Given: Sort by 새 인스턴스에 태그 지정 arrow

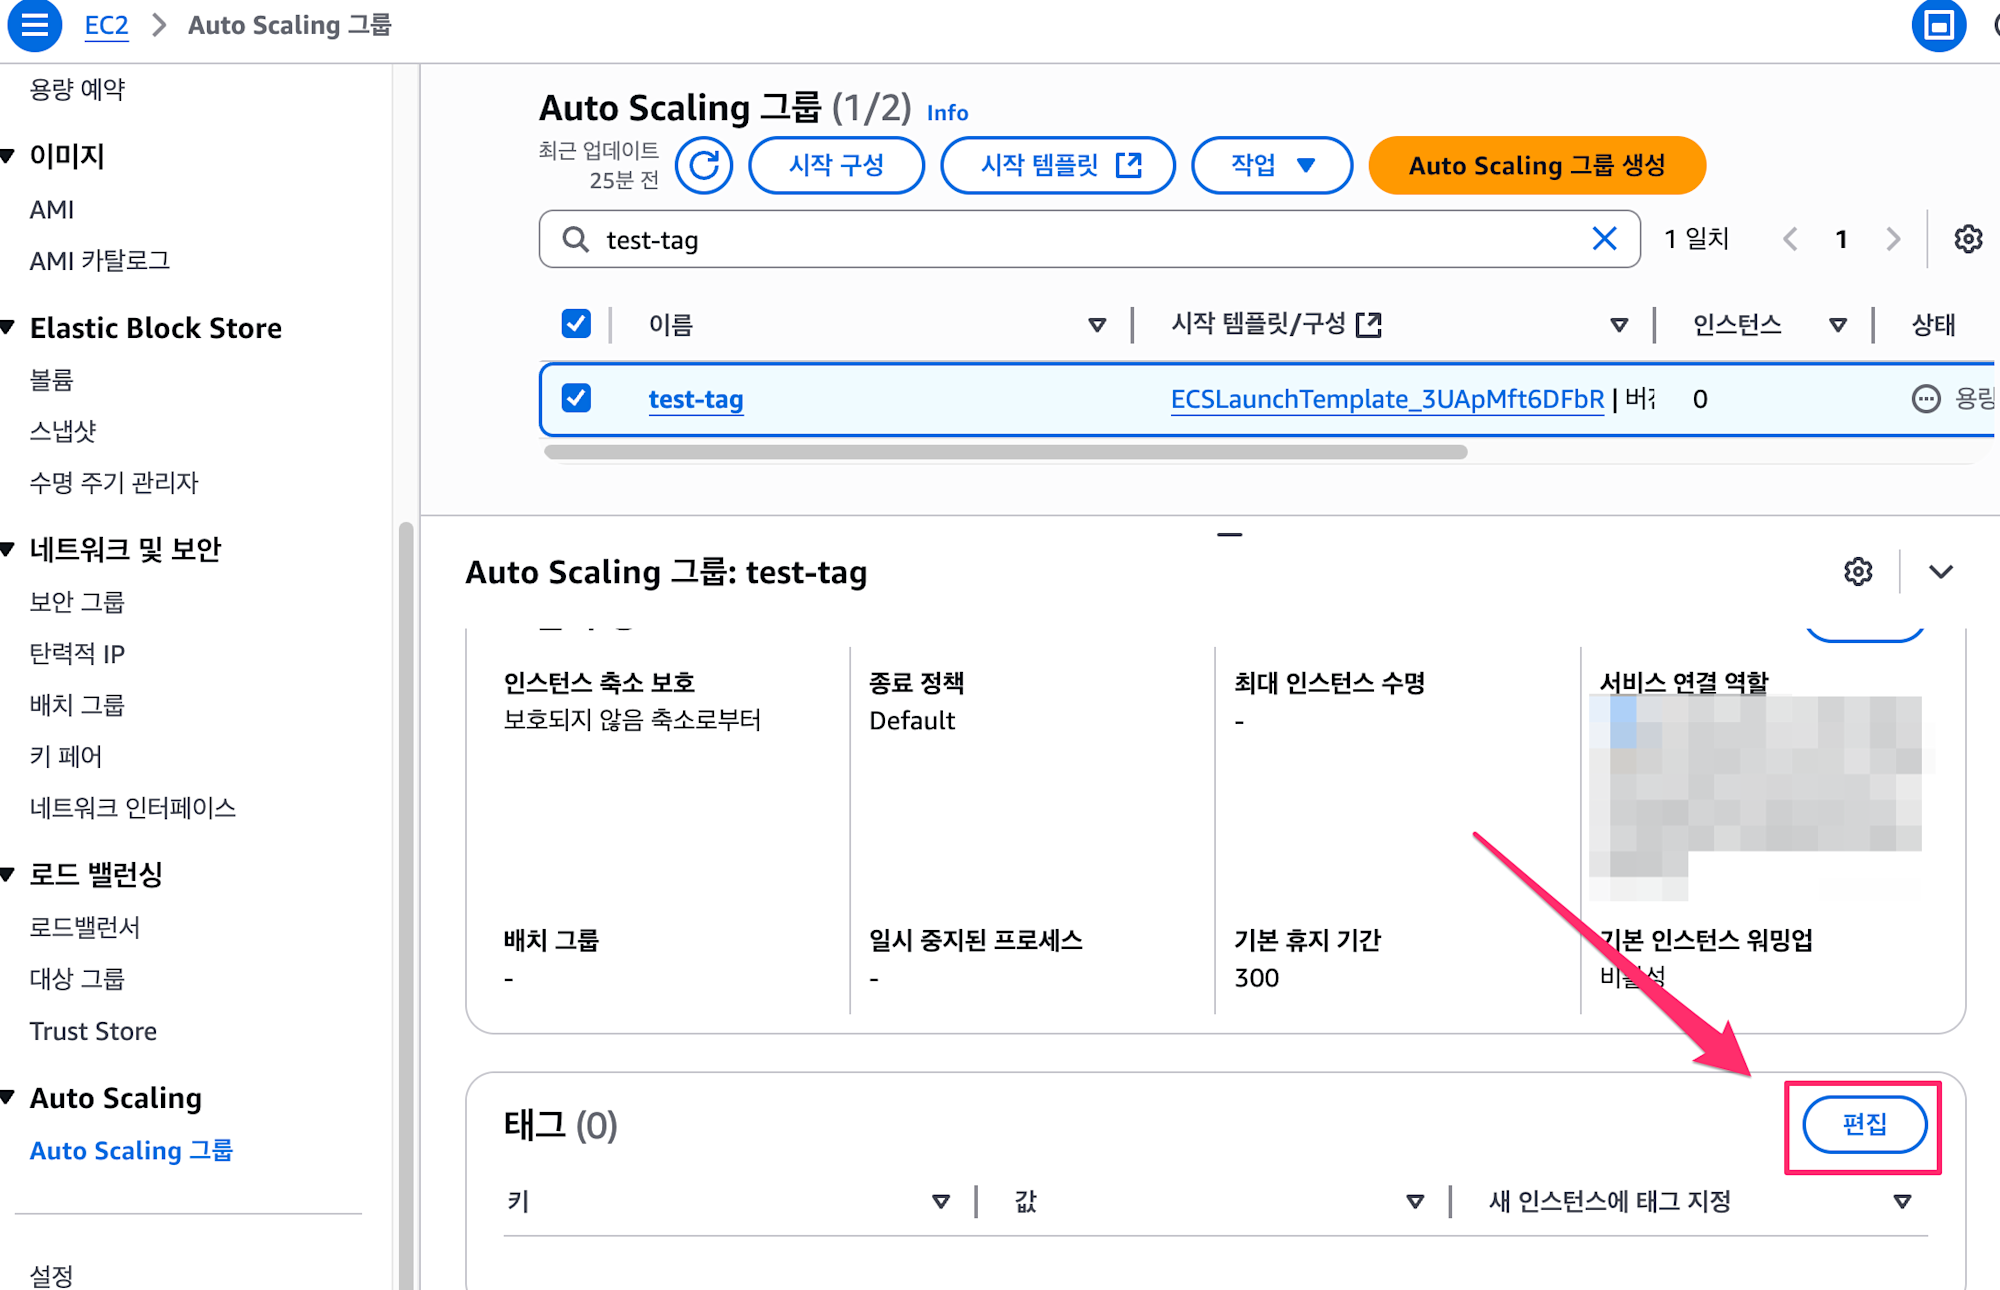Looking at the screenshot, I should [1902, 1202].
